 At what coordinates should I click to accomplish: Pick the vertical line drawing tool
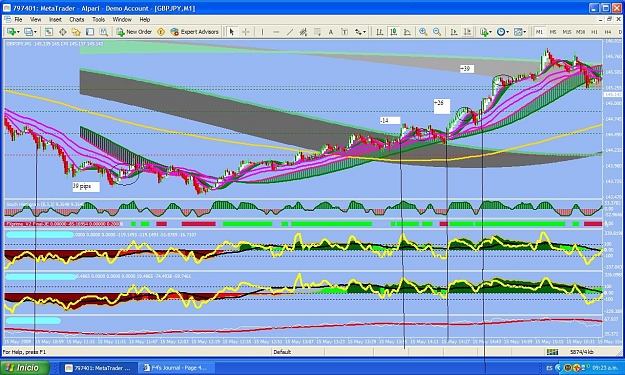coord(262,32)
